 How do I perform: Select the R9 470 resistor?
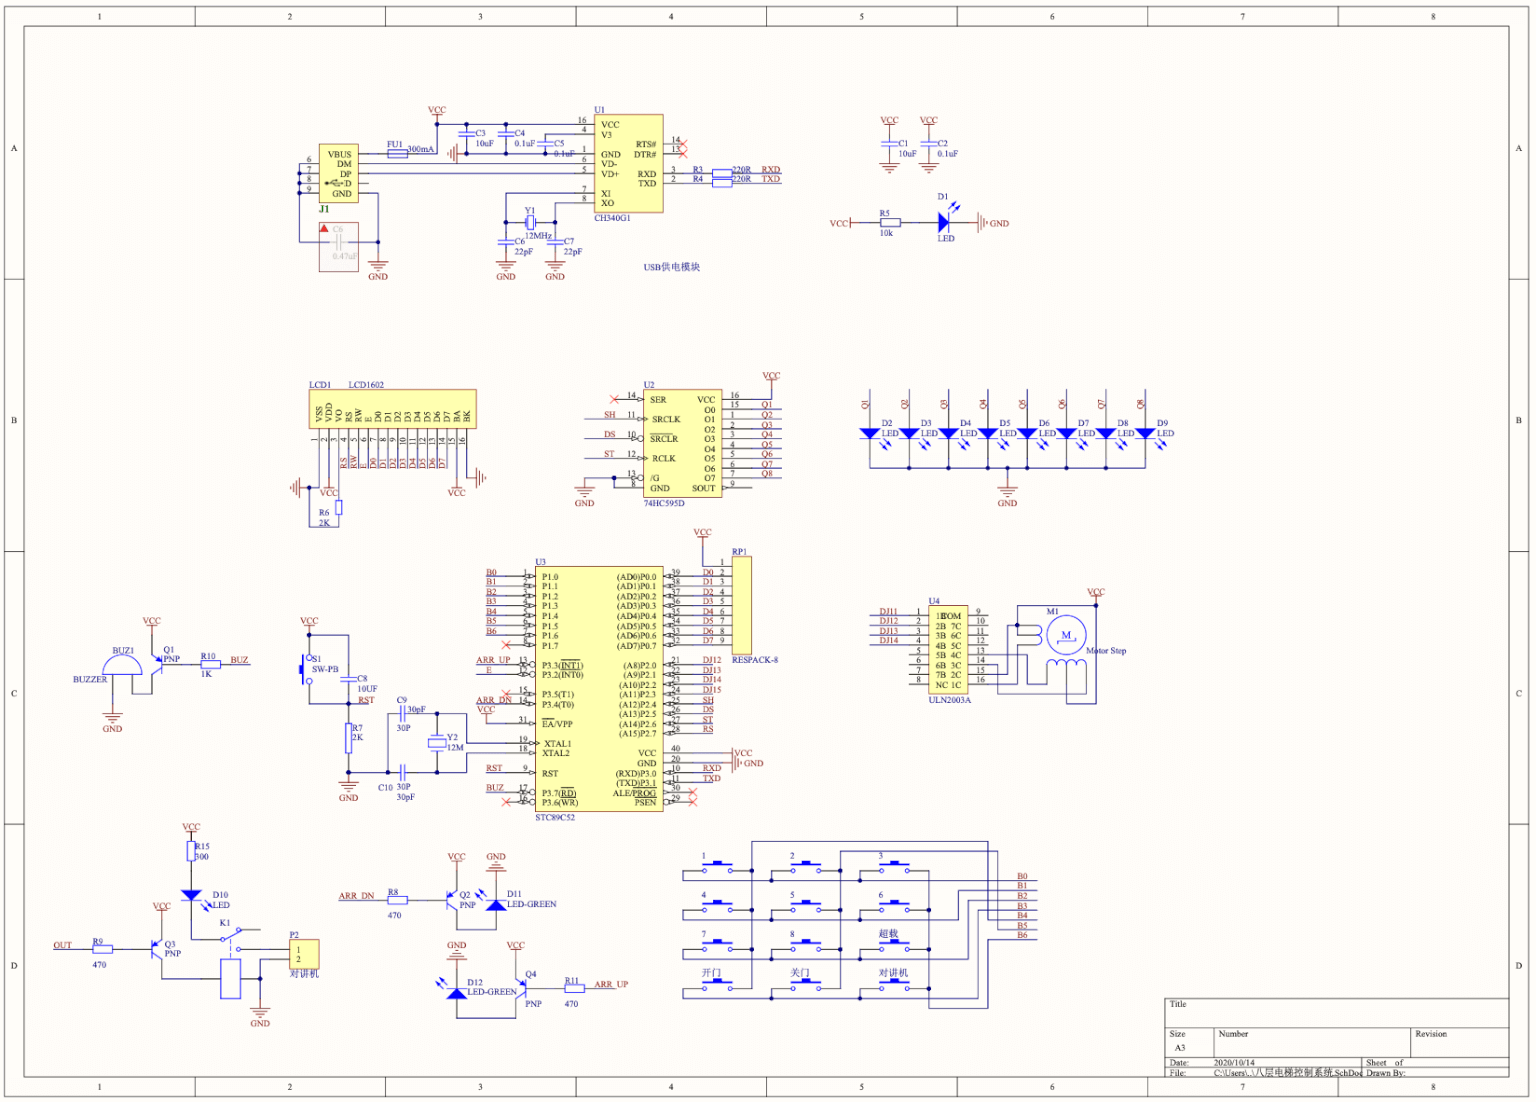tap(102, 949)
